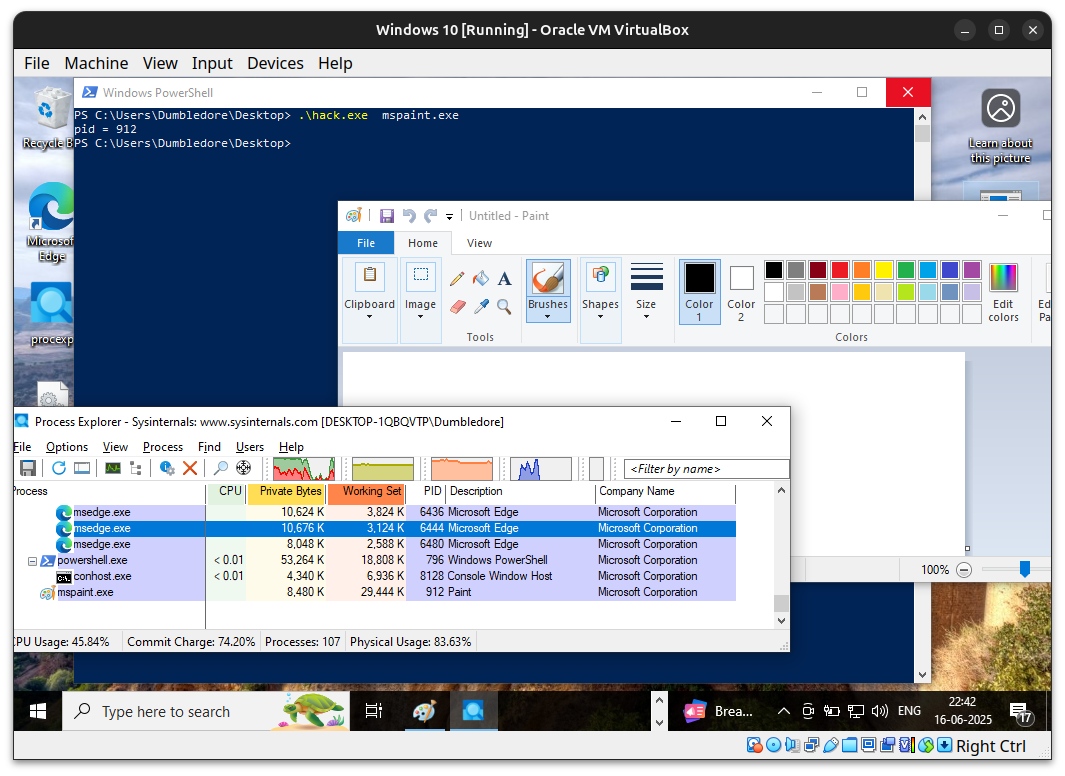This screenshot has height=776, width=1065.
Task: Select the conhost.exe process row
Action: 374,576
